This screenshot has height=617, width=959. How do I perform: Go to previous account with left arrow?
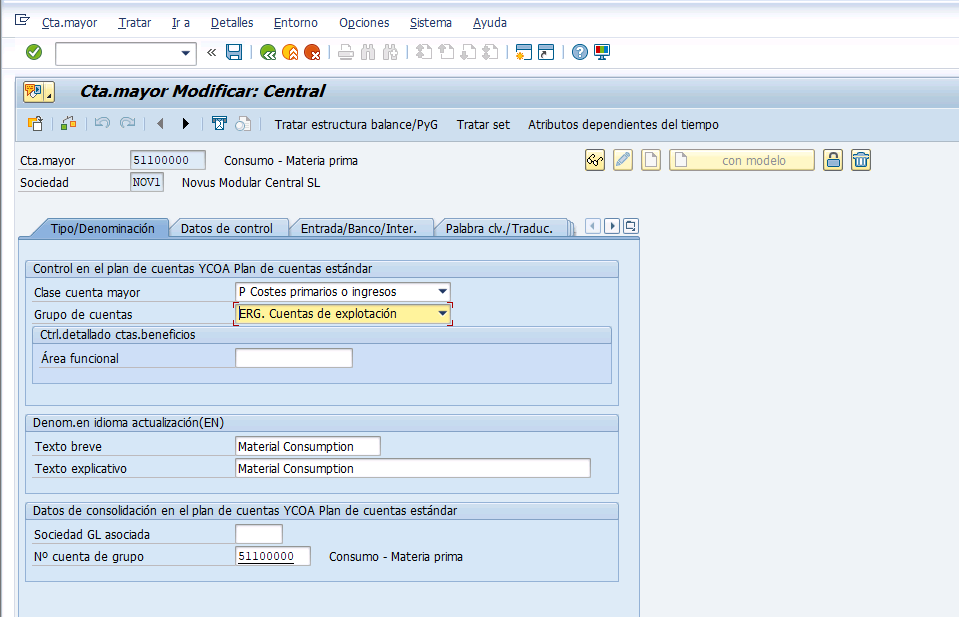click(160, 124)
